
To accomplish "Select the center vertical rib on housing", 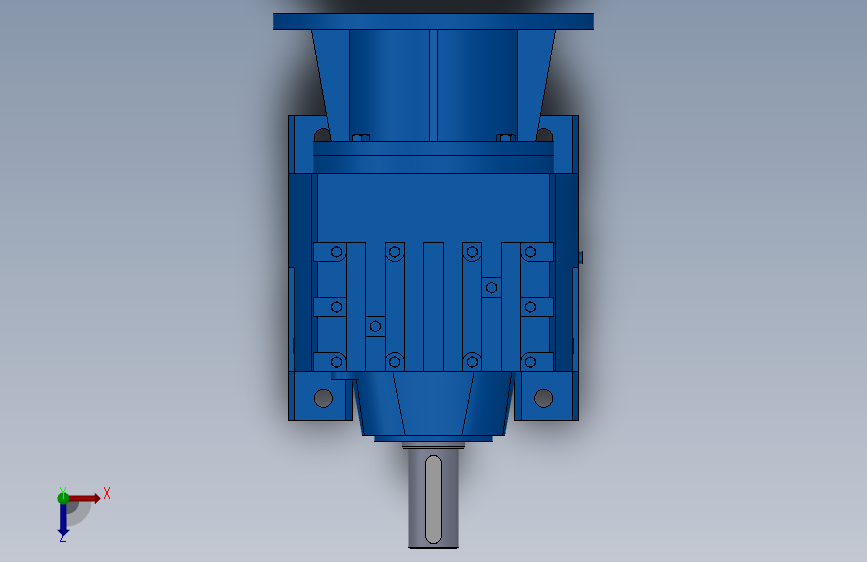I will pyautogui.click(x=434, y=306).
